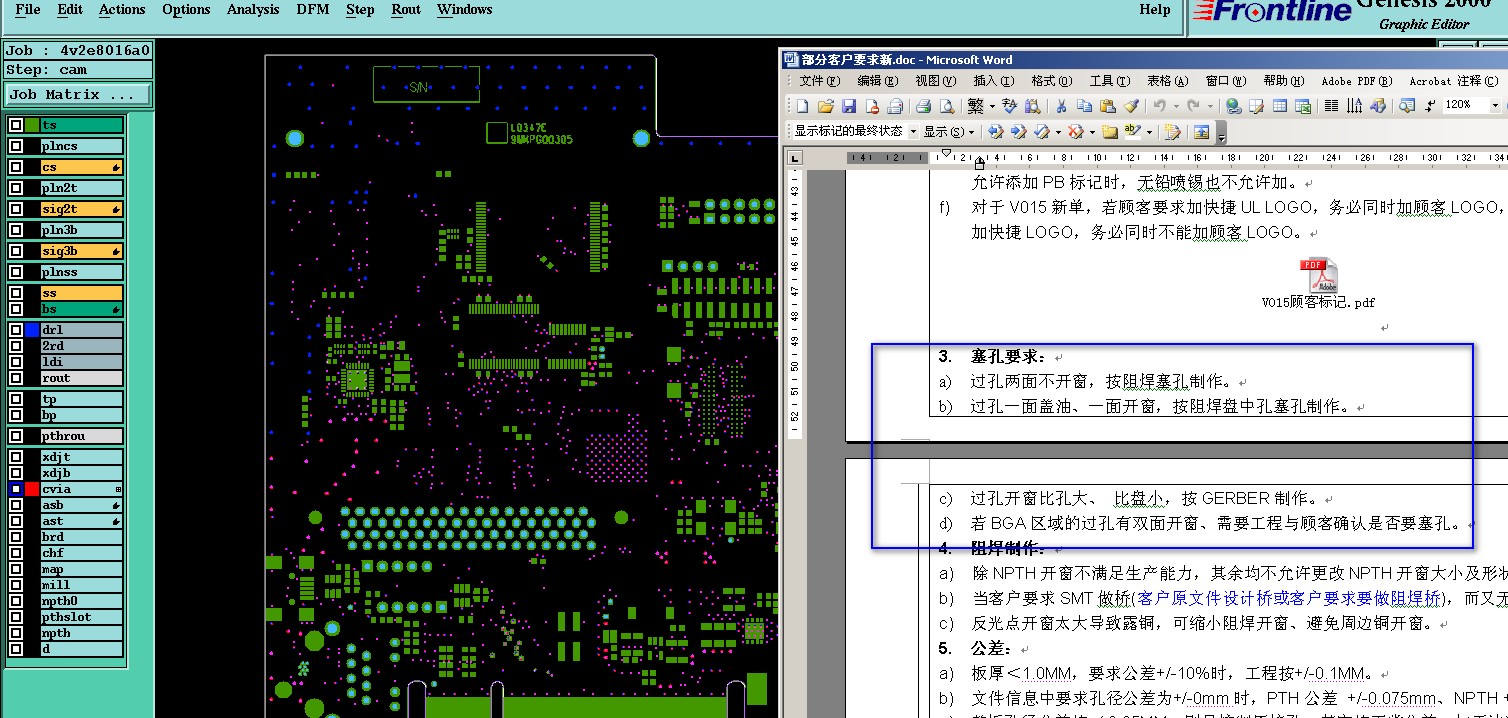Go to previous change in Reviewing toolbar
Screen dimensions: 1508x718
pyautogui.click(x=996, y=132)
